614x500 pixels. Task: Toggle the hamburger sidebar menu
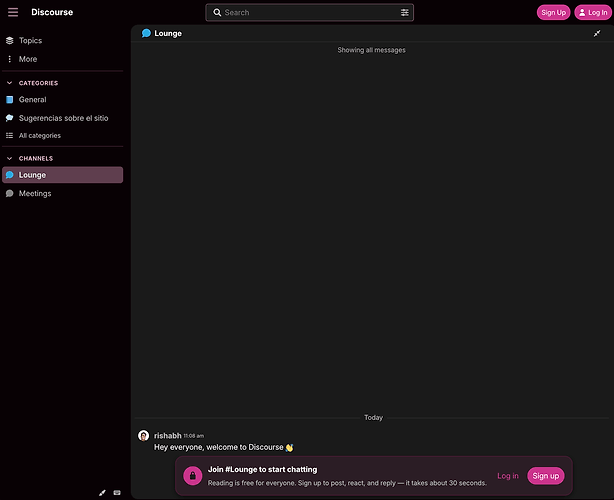(13, 12)
